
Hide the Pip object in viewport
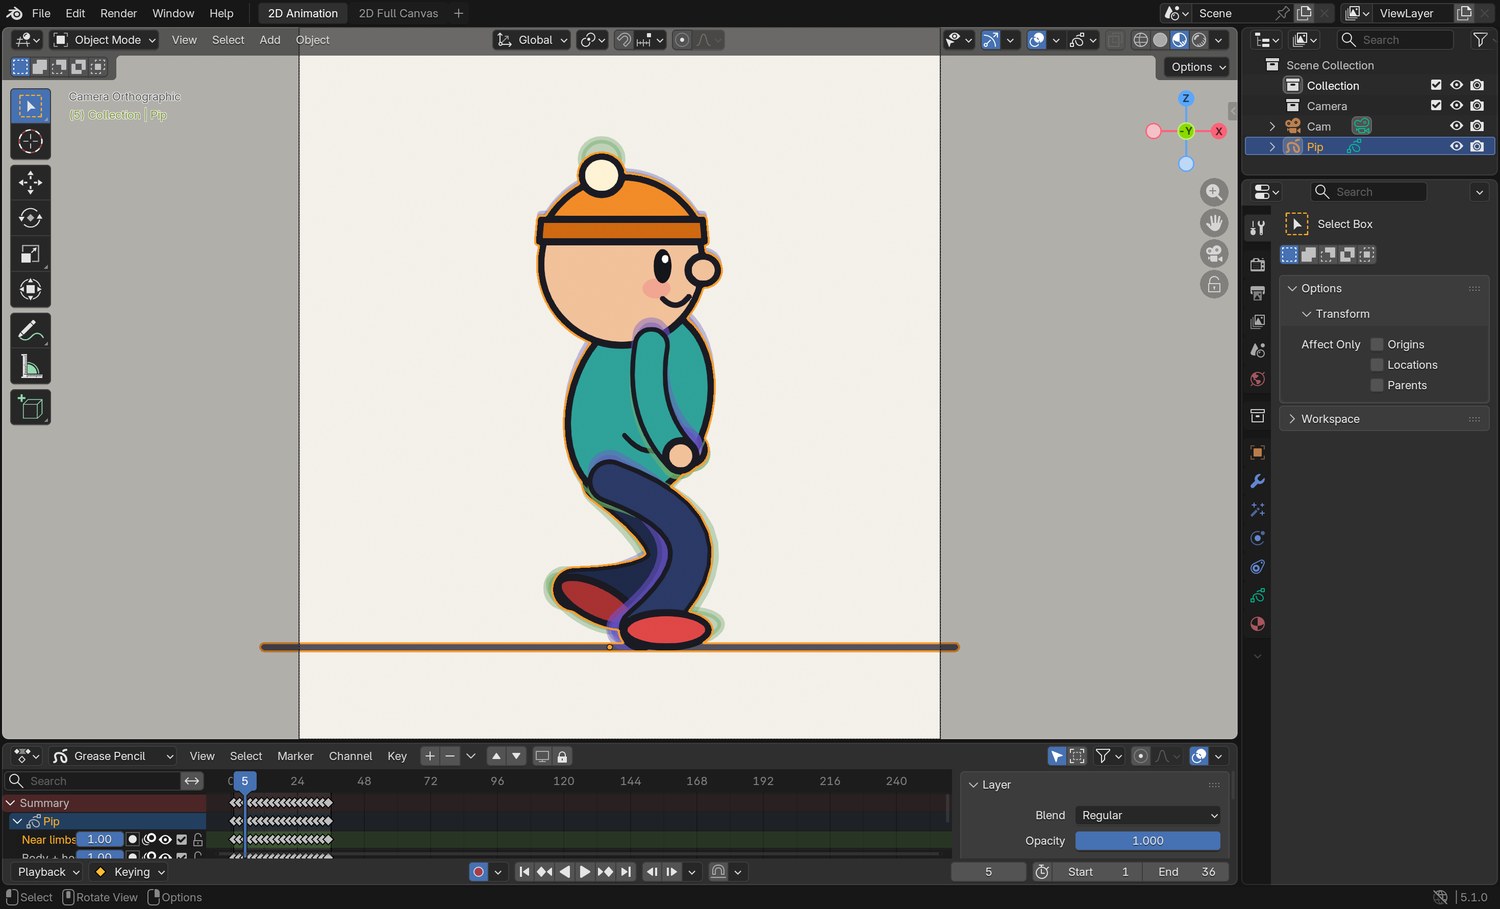[x=1456, y=146]
